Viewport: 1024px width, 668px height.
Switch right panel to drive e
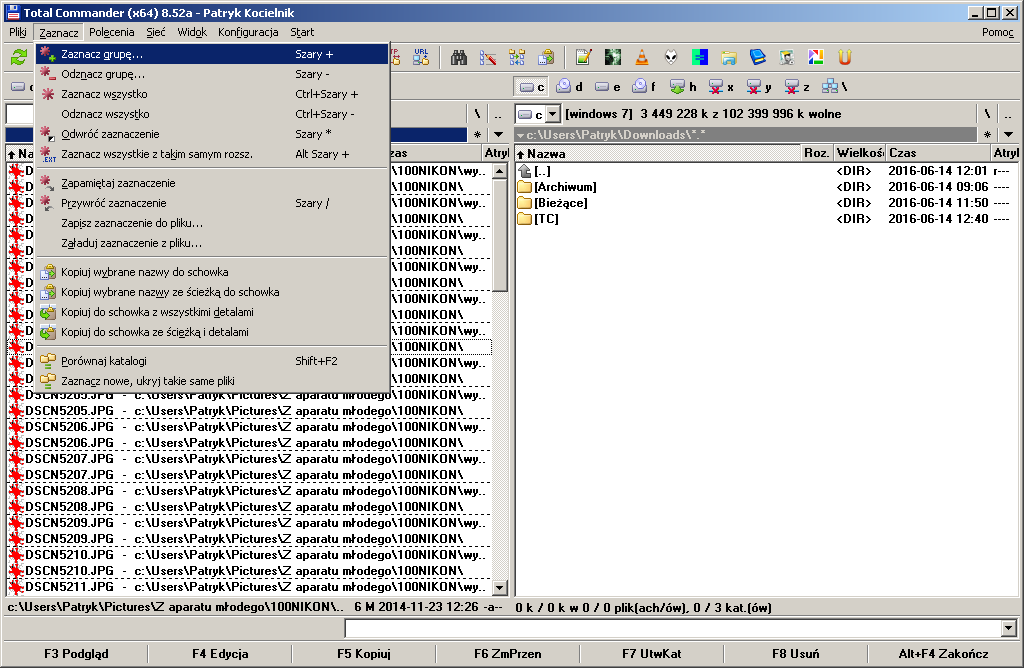pos(607,87)
